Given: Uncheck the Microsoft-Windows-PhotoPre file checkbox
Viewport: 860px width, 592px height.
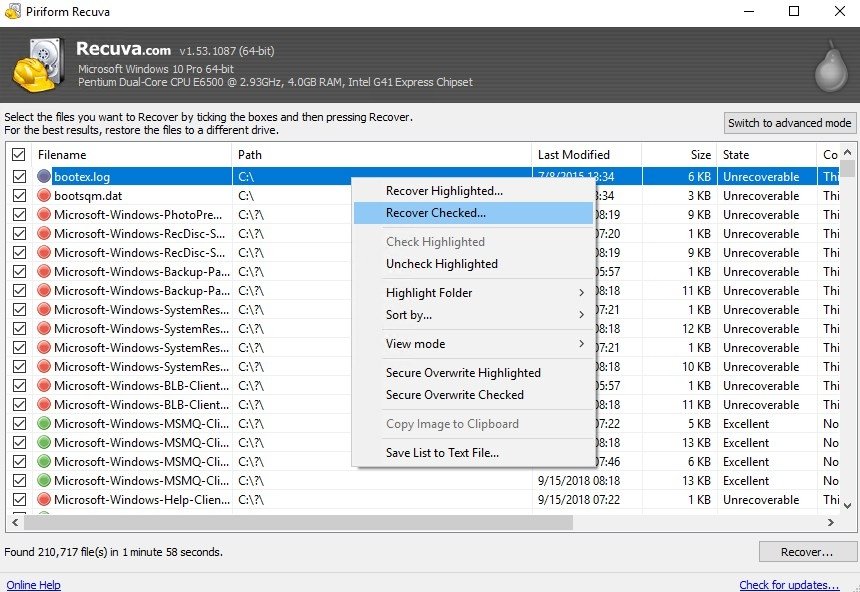Looking at the screenshot, I should click(x=19, y=215).
